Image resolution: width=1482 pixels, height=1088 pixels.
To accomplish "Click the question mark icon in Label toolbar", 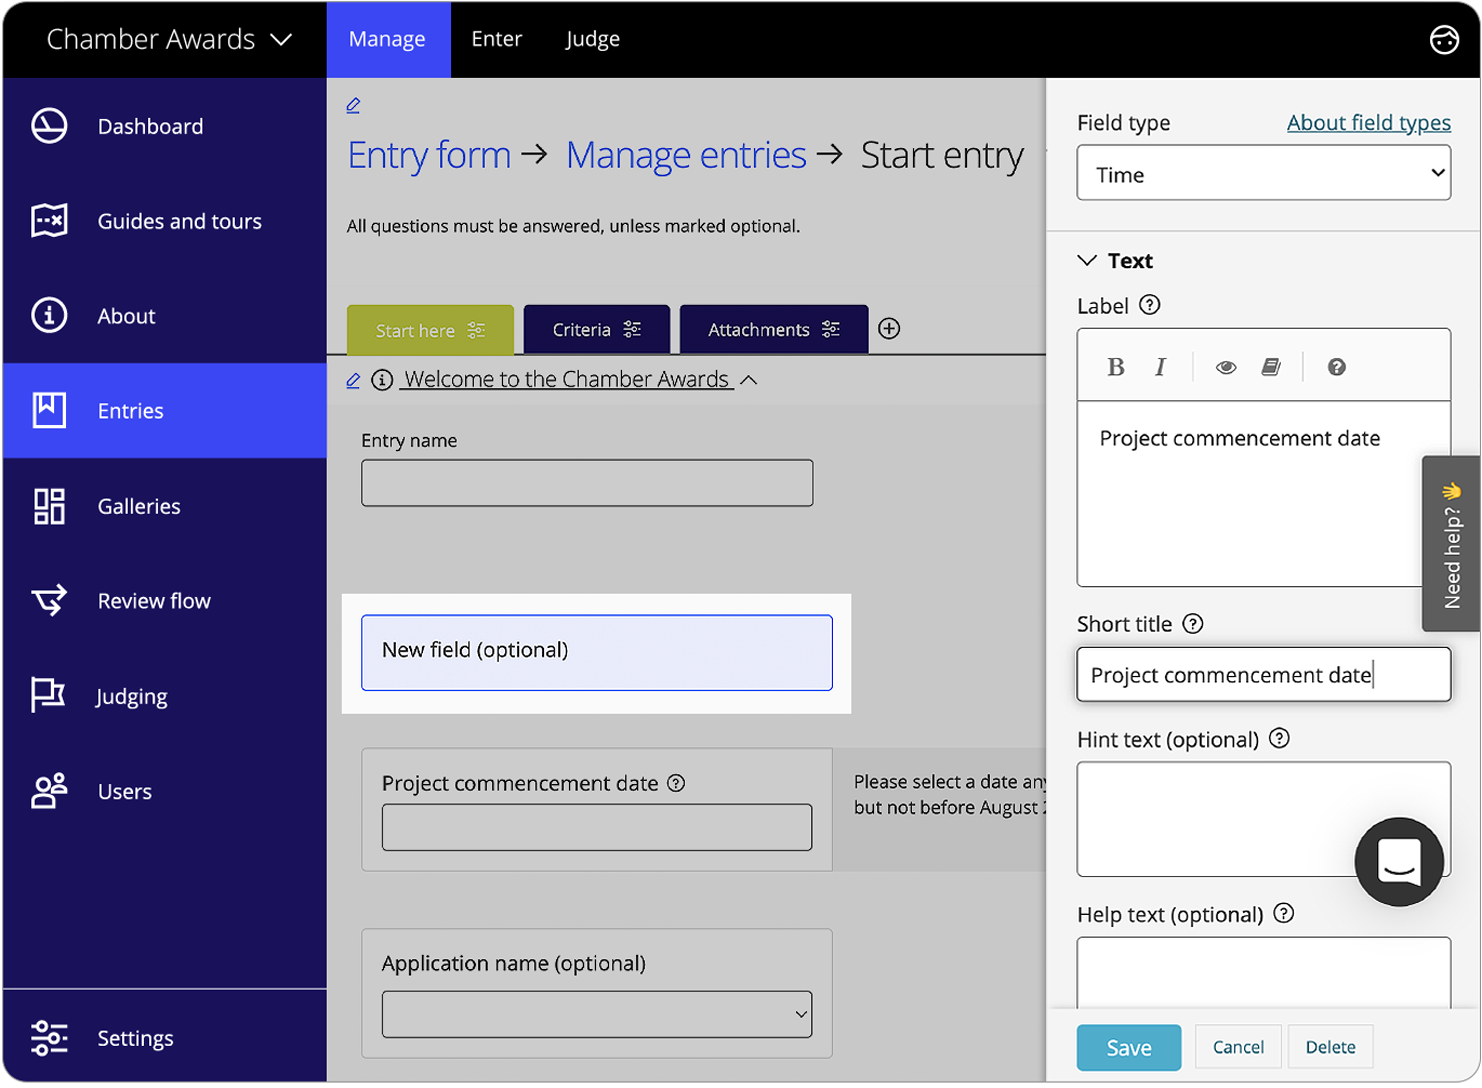I will click(1337, 367).
